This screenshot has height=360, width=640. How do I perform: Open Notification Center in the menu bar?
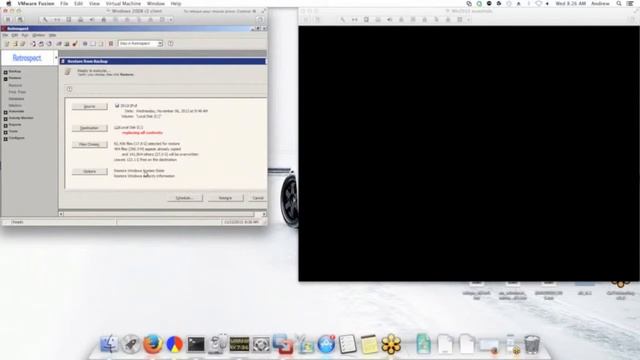631,3
